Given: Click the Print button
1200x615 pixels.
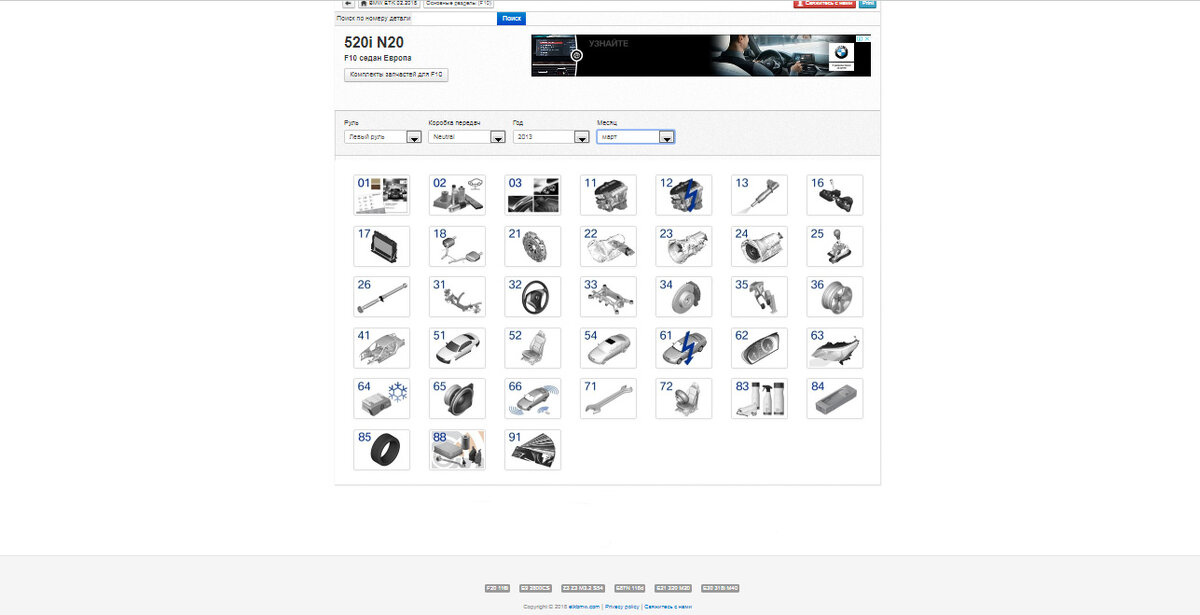Looking at the screenshot, I should pos(868,4).
